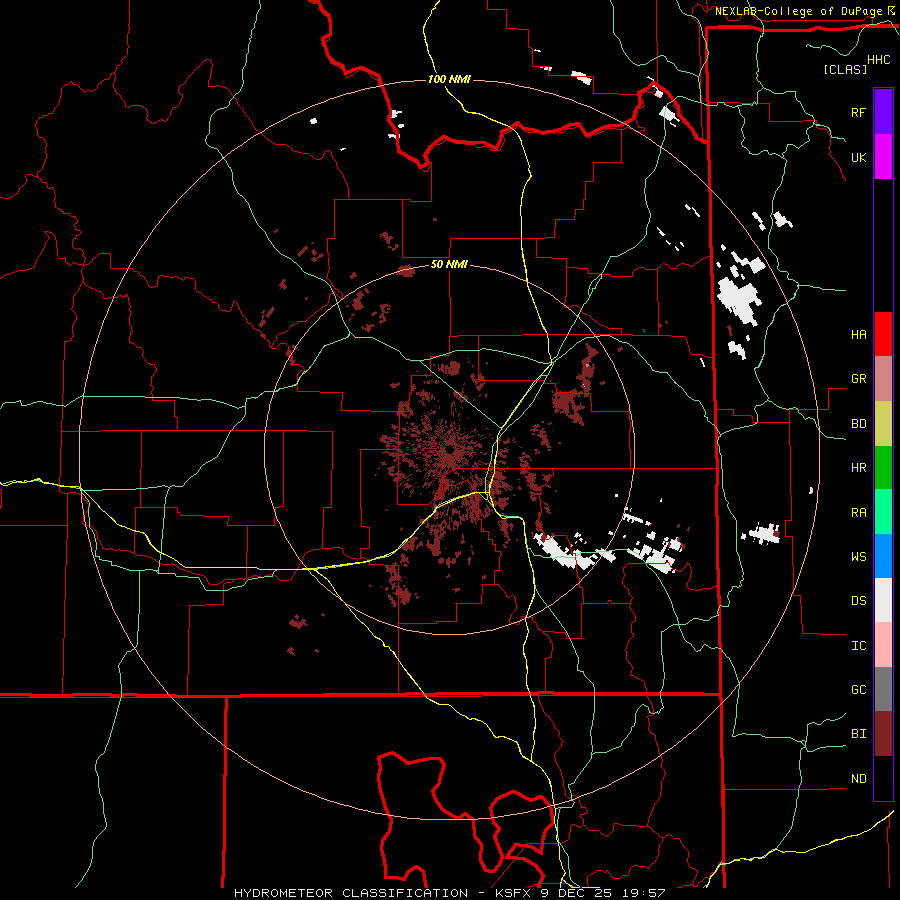Click the HR green color swatch

click(x=883, y=468)
